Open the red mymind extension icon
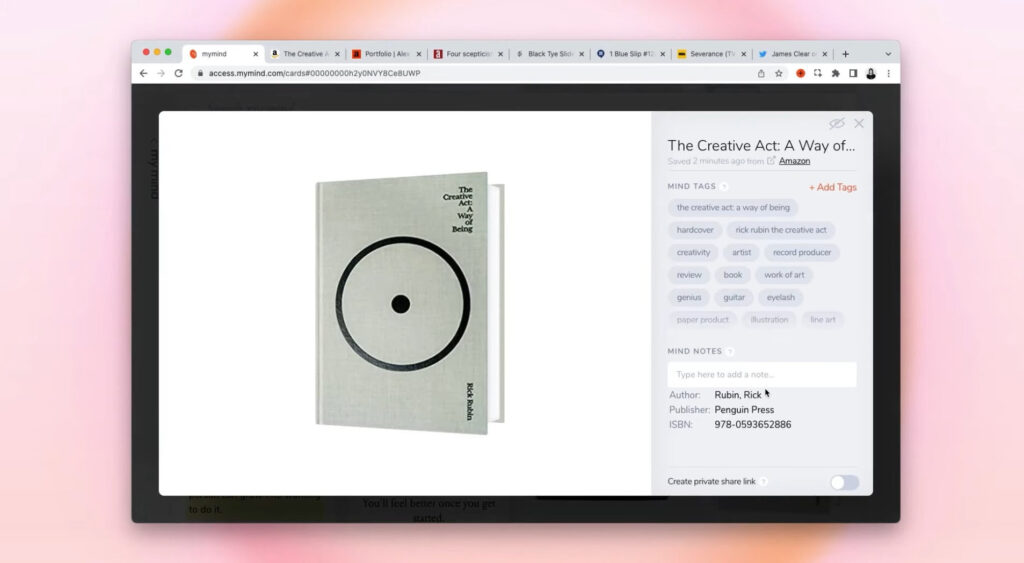Screen dimensions: 1024x563 coord(800,74)
